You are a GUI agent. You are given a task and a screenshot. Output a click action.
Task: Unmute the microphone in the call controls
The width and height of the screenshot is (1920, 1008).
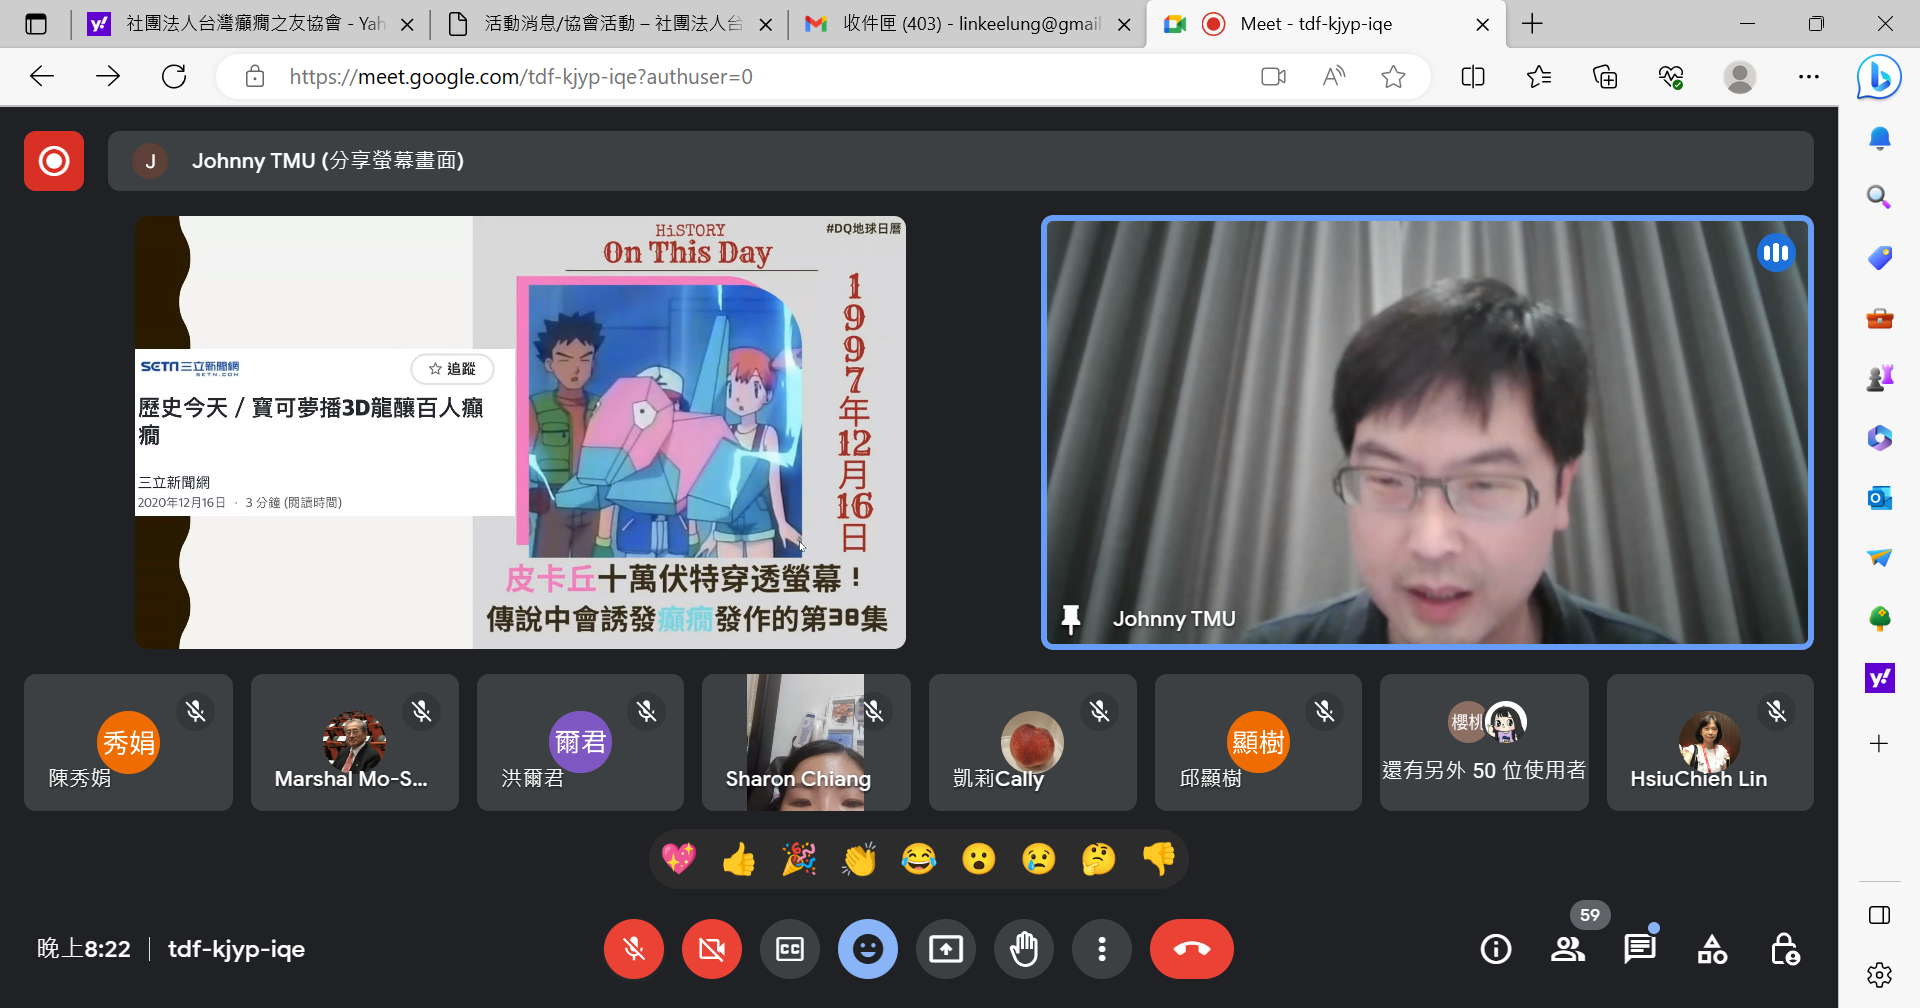634,949
